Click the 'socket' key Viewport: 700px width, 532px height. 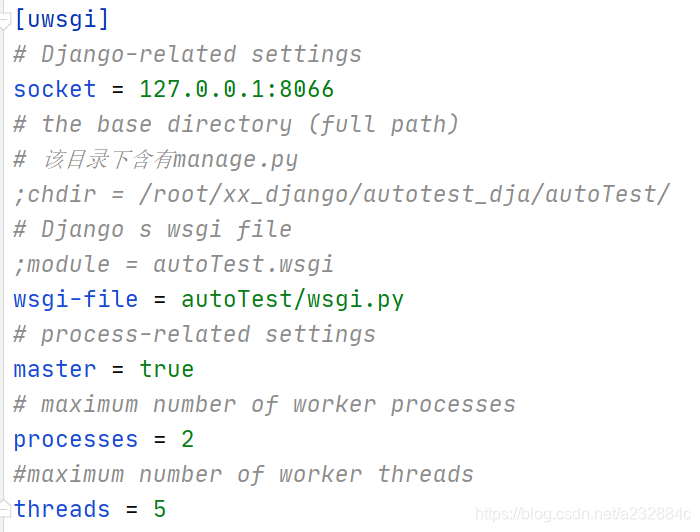[55, 89]
